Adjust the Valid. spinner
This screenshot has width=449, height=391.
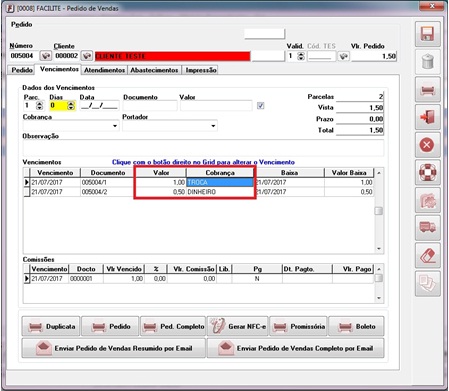pos(301,56)
